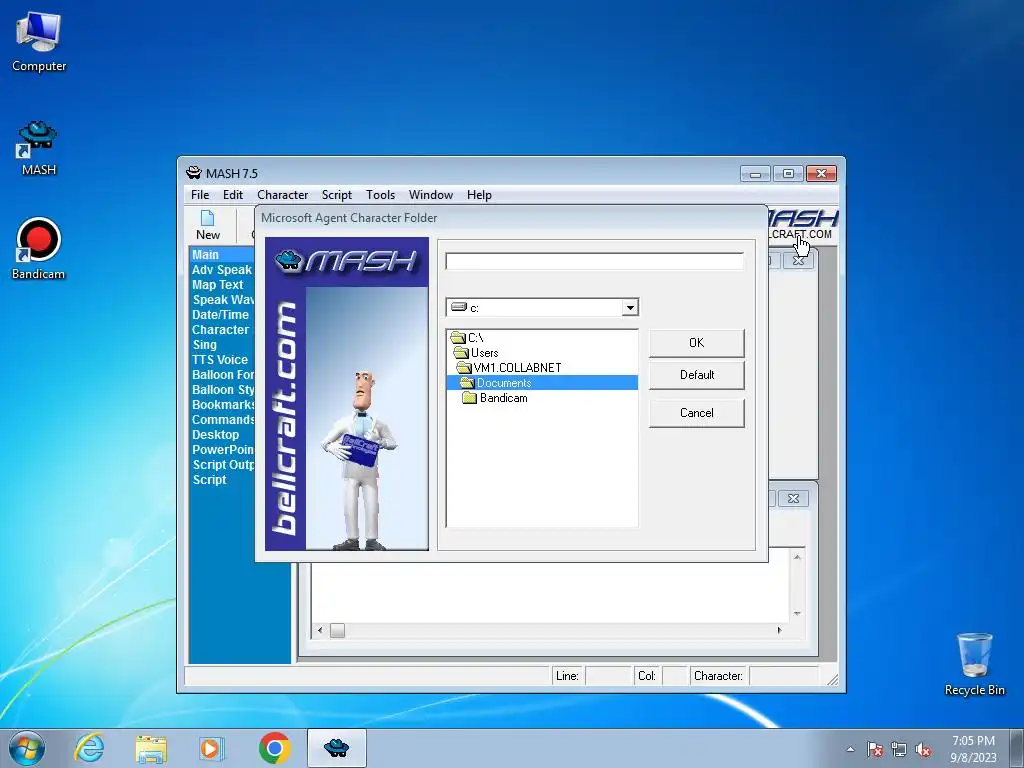This screenshot has height=768, width=1024.
Task: Launch the Bandicam desktop shortcut
Action: point(38,249)
